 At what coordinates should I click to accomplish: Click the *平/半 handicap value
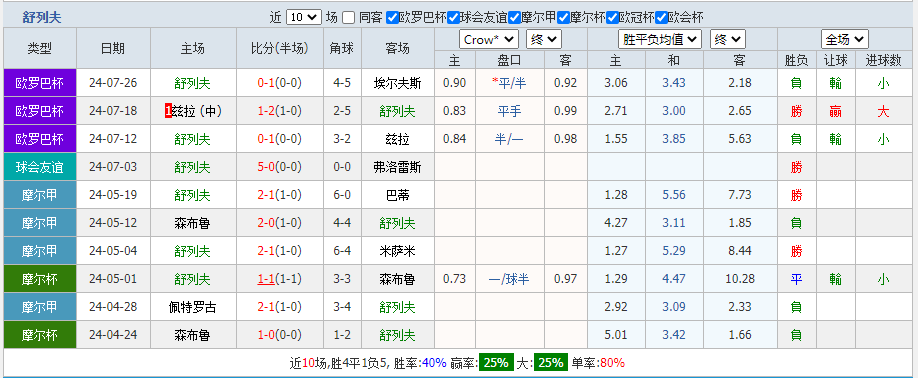tap(509, 83)
